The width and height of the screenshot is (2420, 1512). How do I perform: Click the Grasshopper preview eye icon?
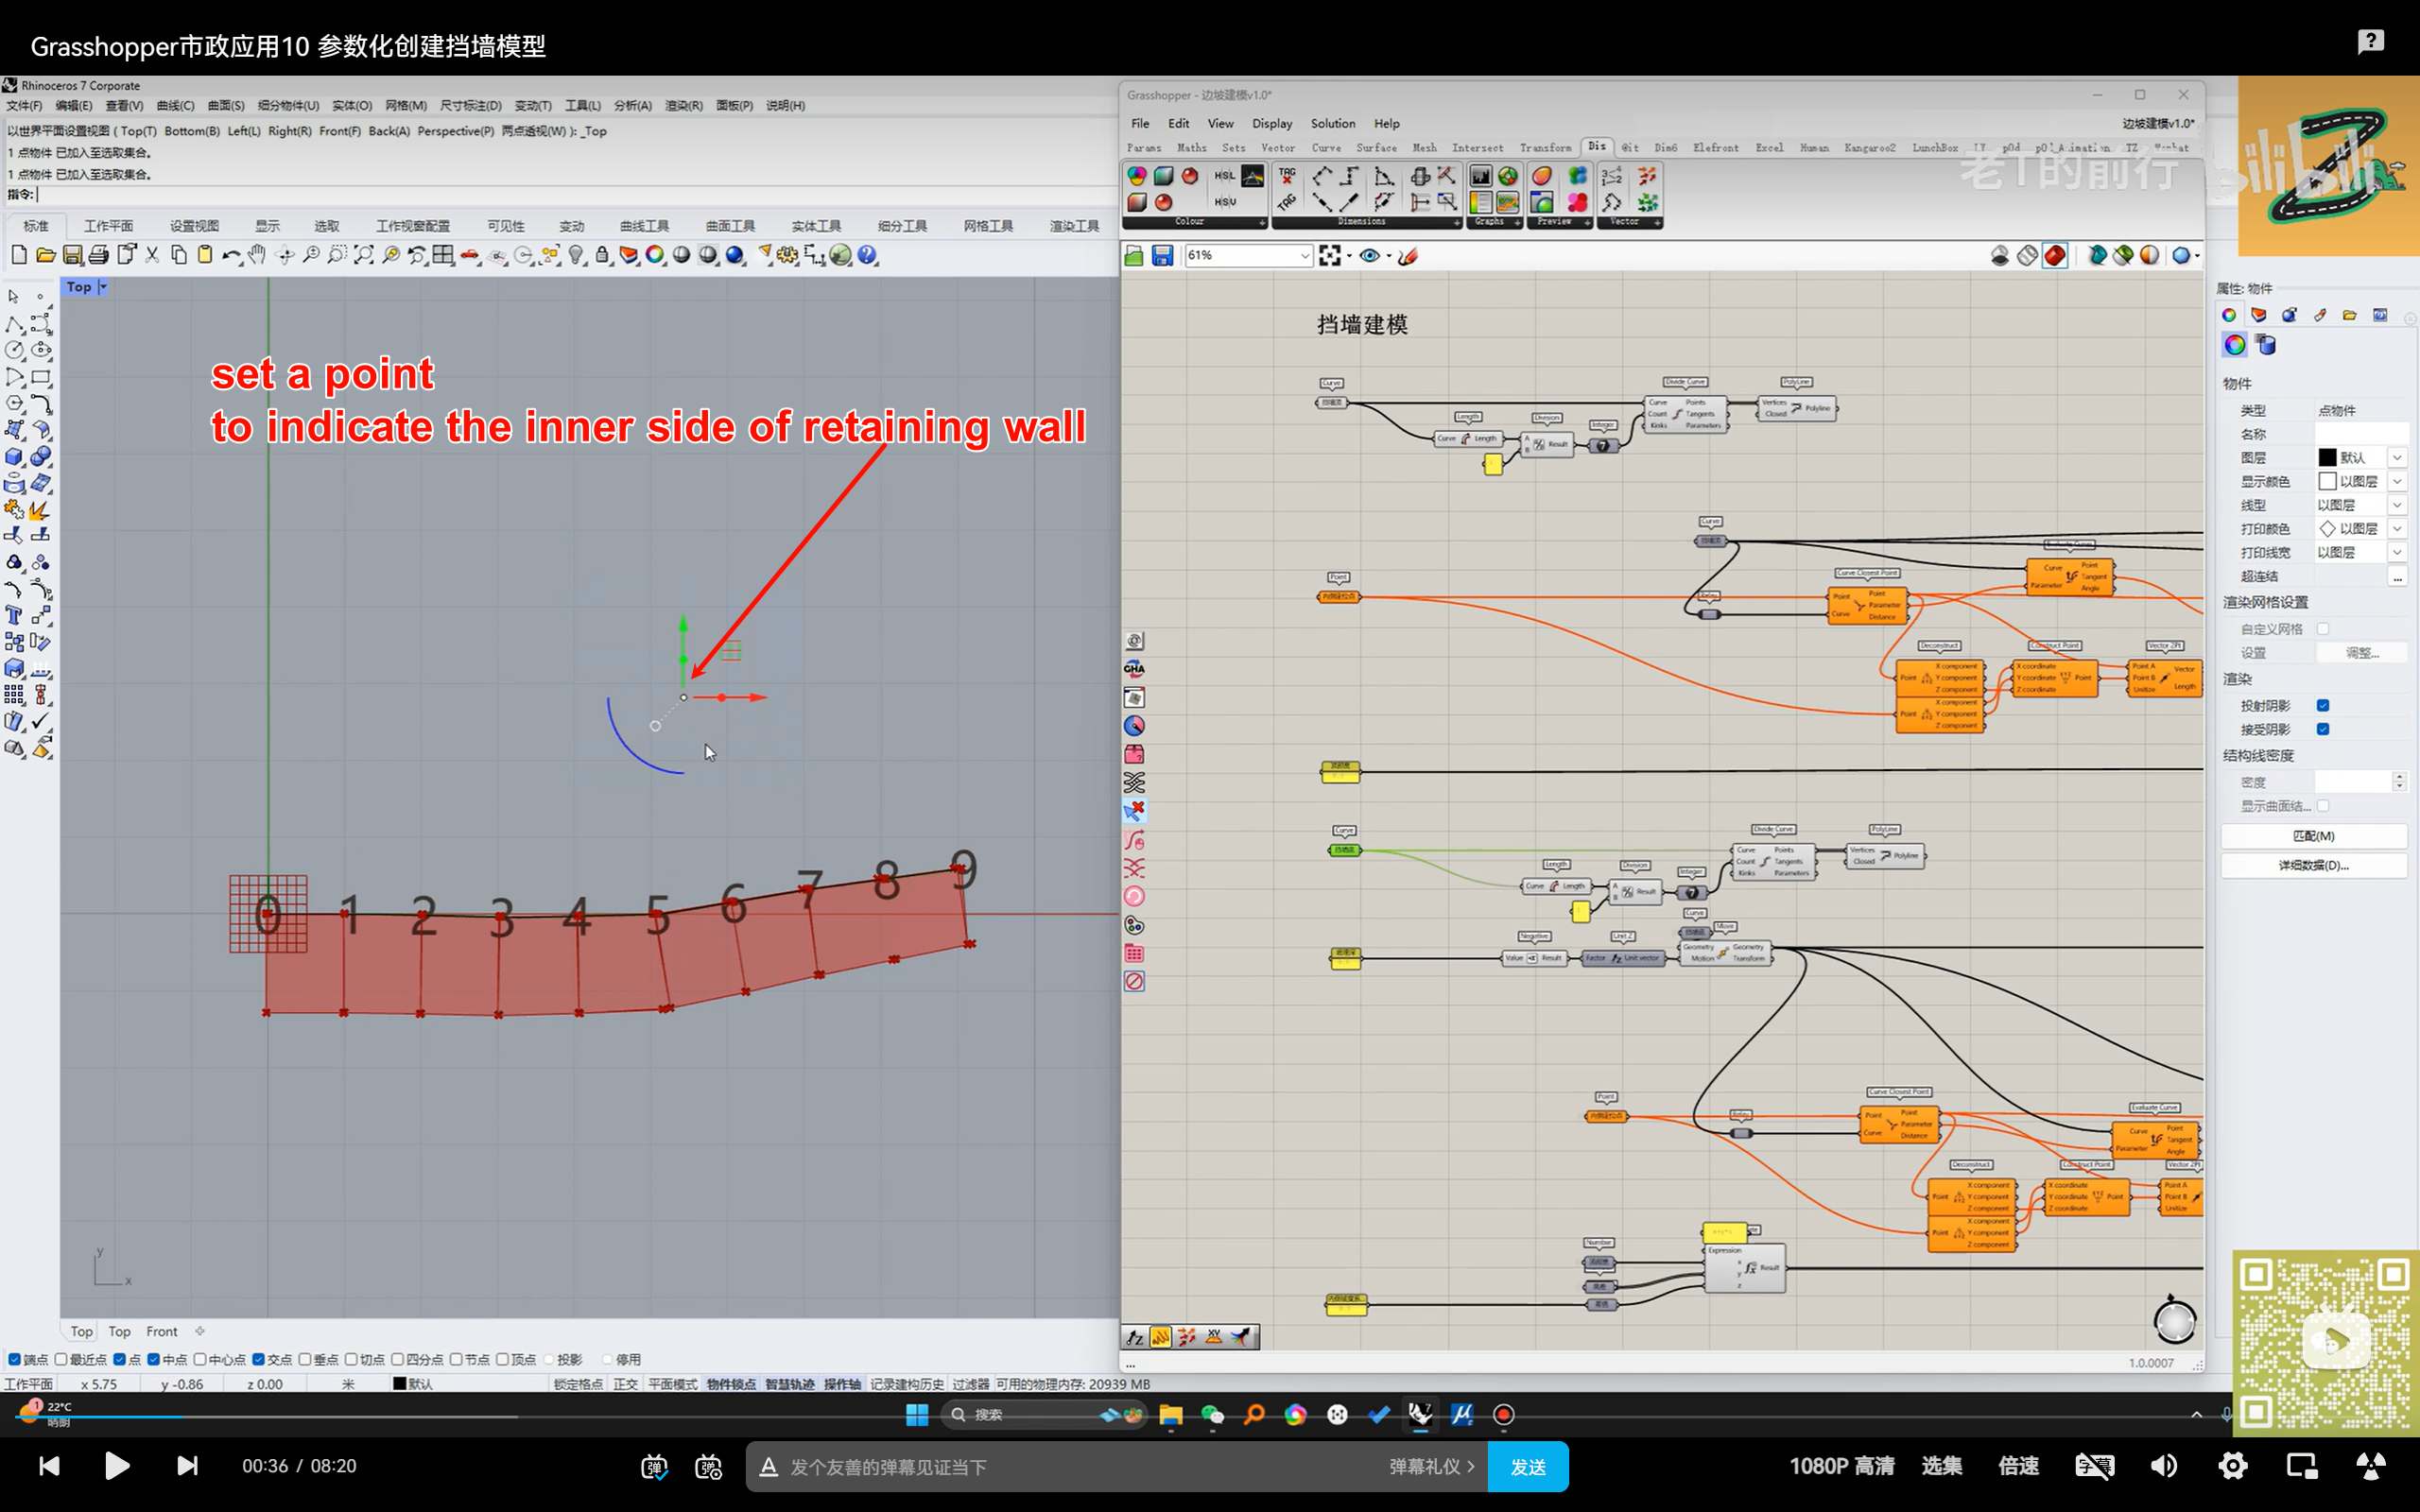pos(1369,256)
